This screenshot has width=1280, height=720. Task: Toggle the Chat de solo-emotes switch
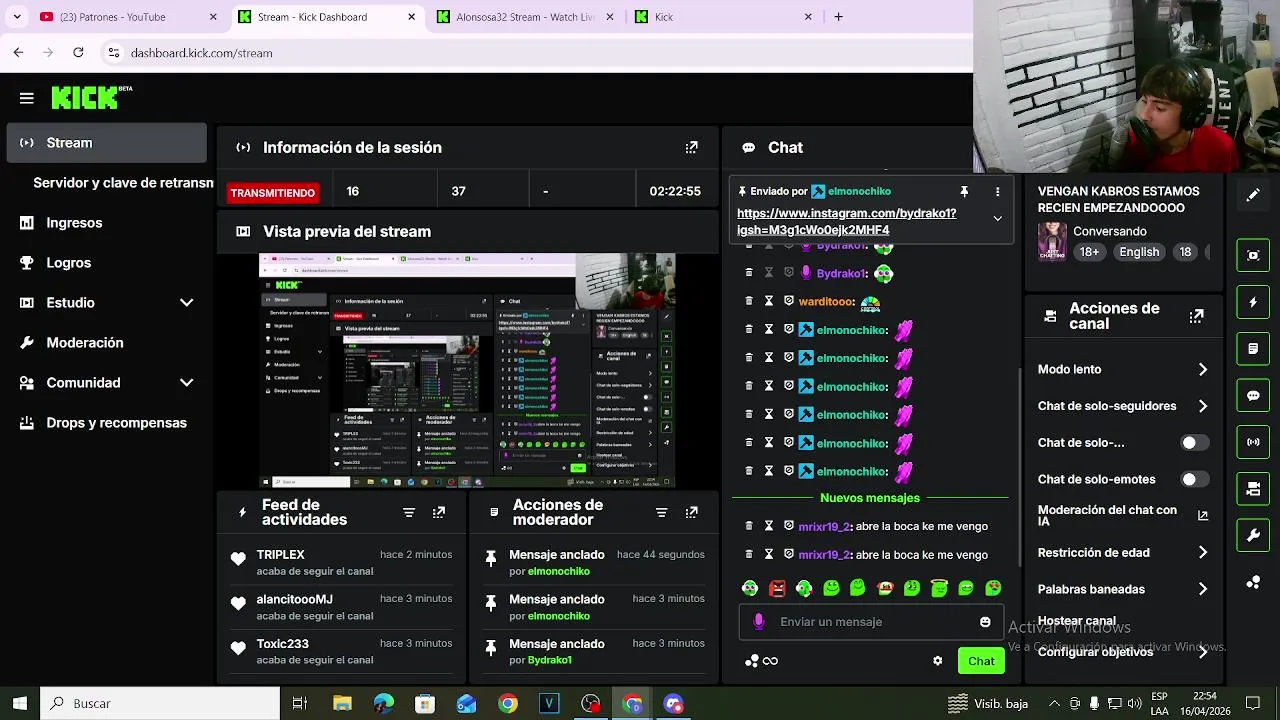tap(1195, 480)
